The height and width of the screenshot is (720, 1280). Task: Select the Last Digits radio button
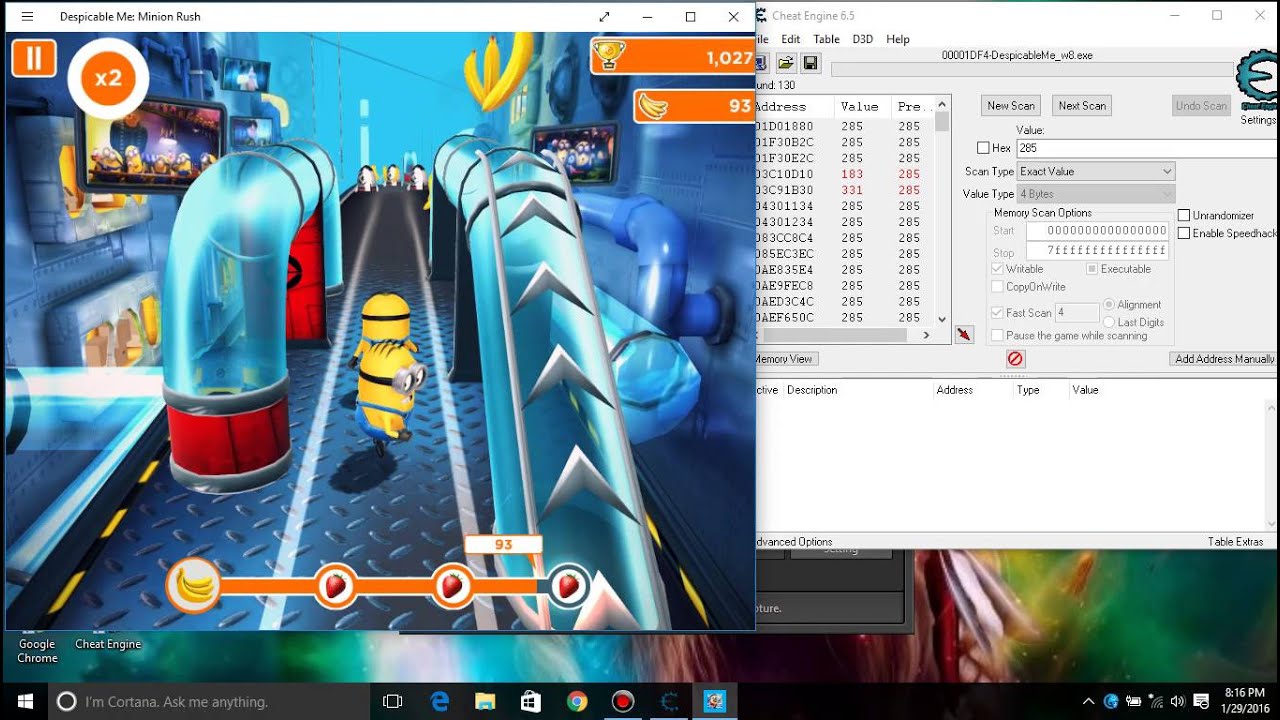pos(1109,322)
